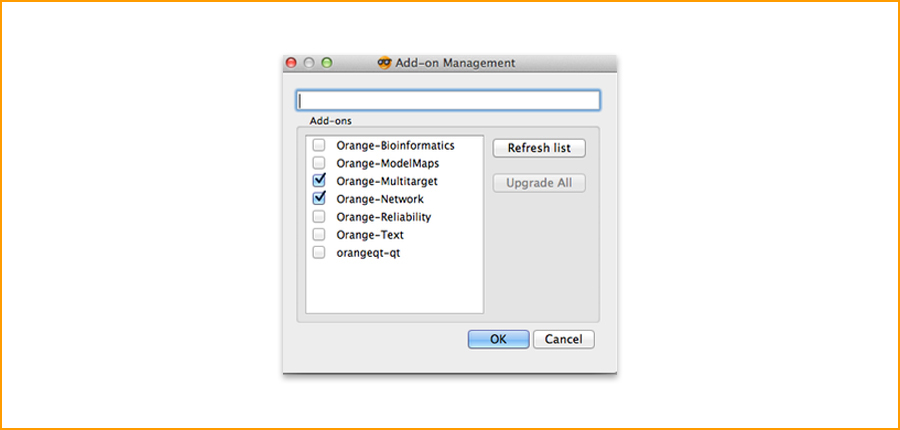Select the Orange-Multitarget label
Viewport: 900px width, 430px height.
point(387,181)
